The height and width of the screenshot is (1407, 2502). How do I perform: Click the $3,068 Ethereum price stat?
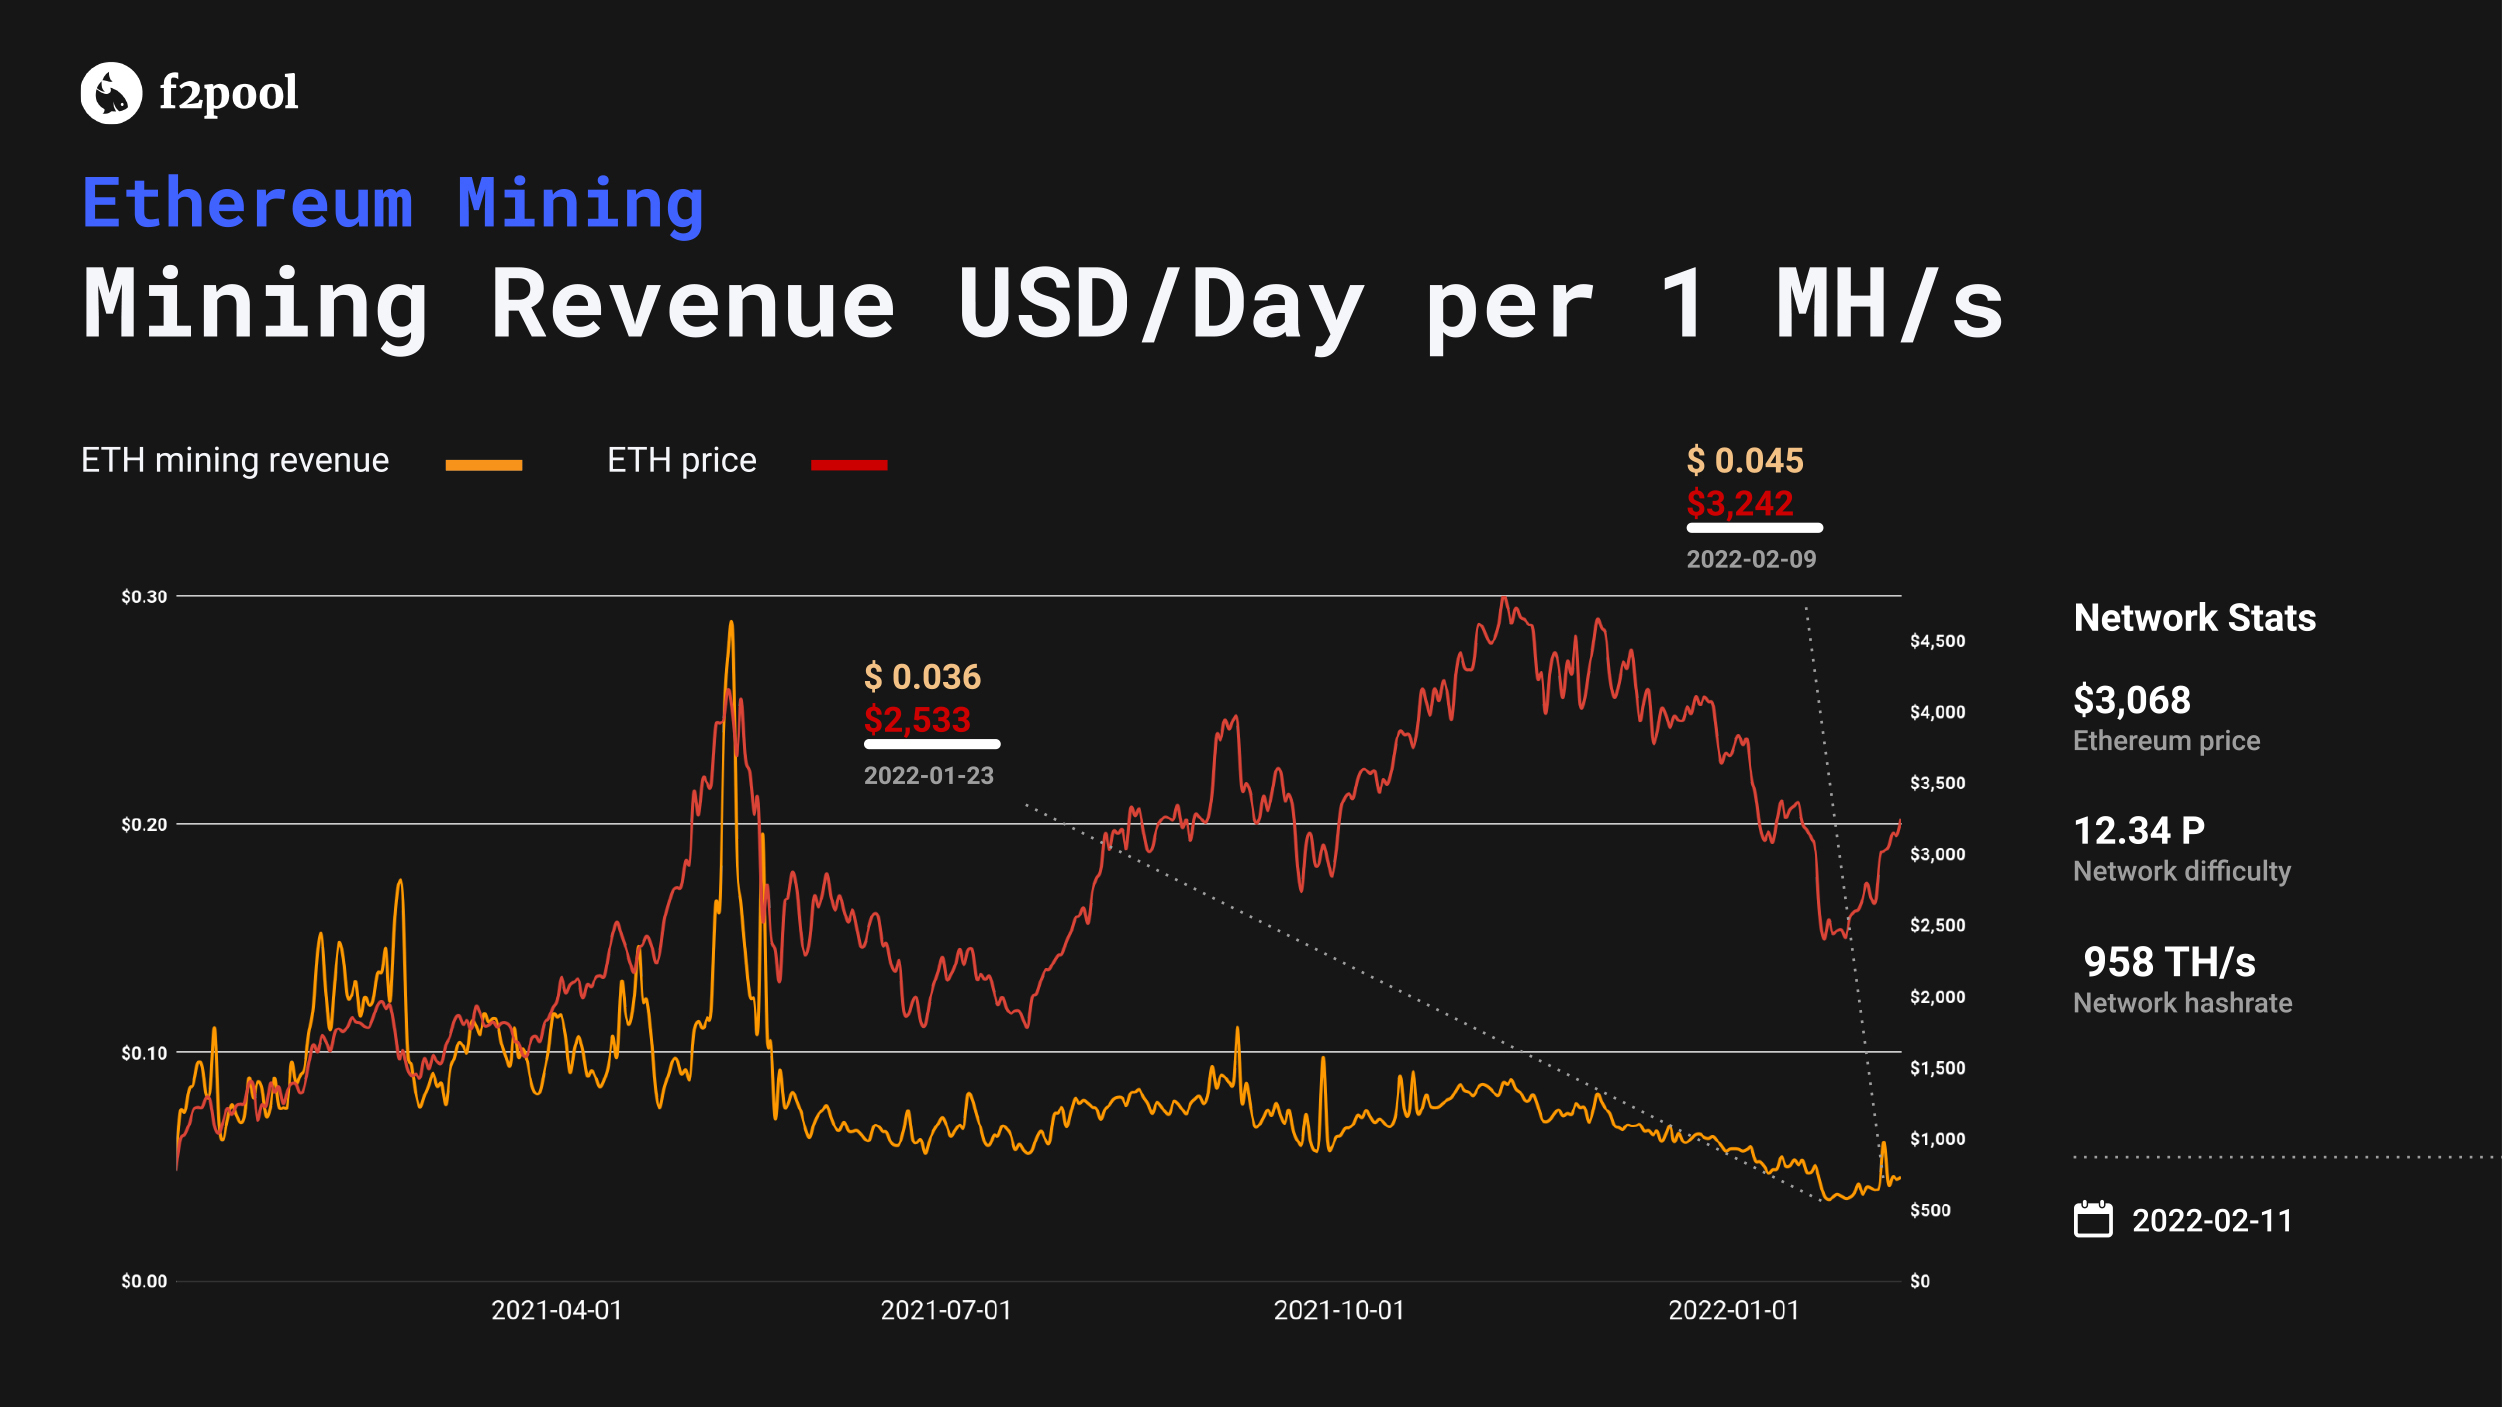(2132, 700)
